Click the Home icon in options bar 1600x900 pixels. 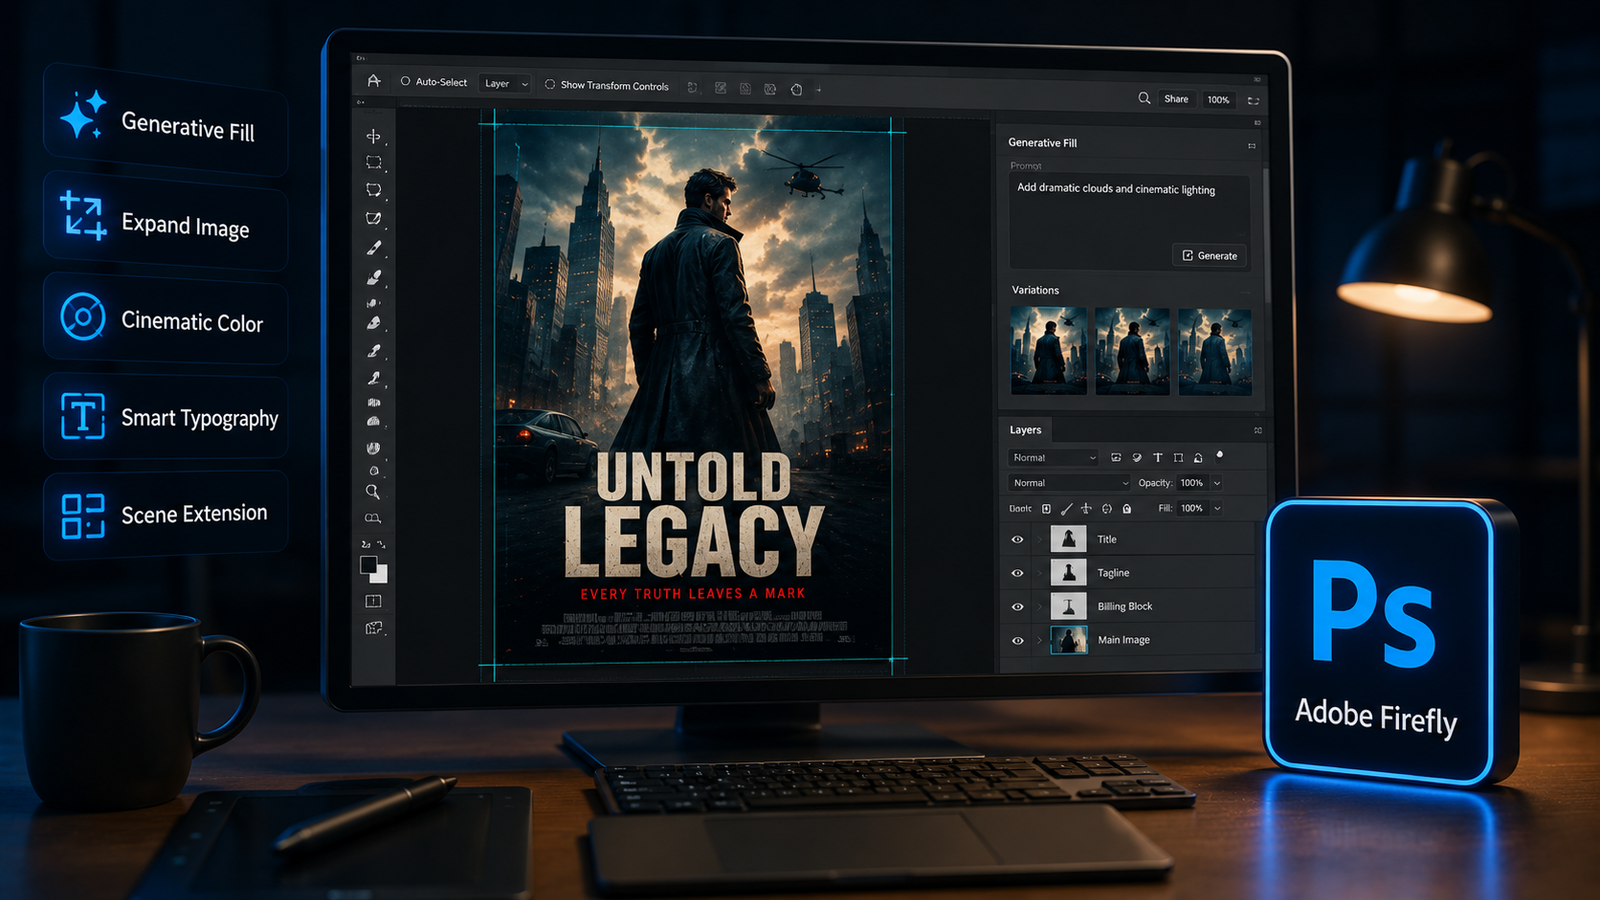373,81
